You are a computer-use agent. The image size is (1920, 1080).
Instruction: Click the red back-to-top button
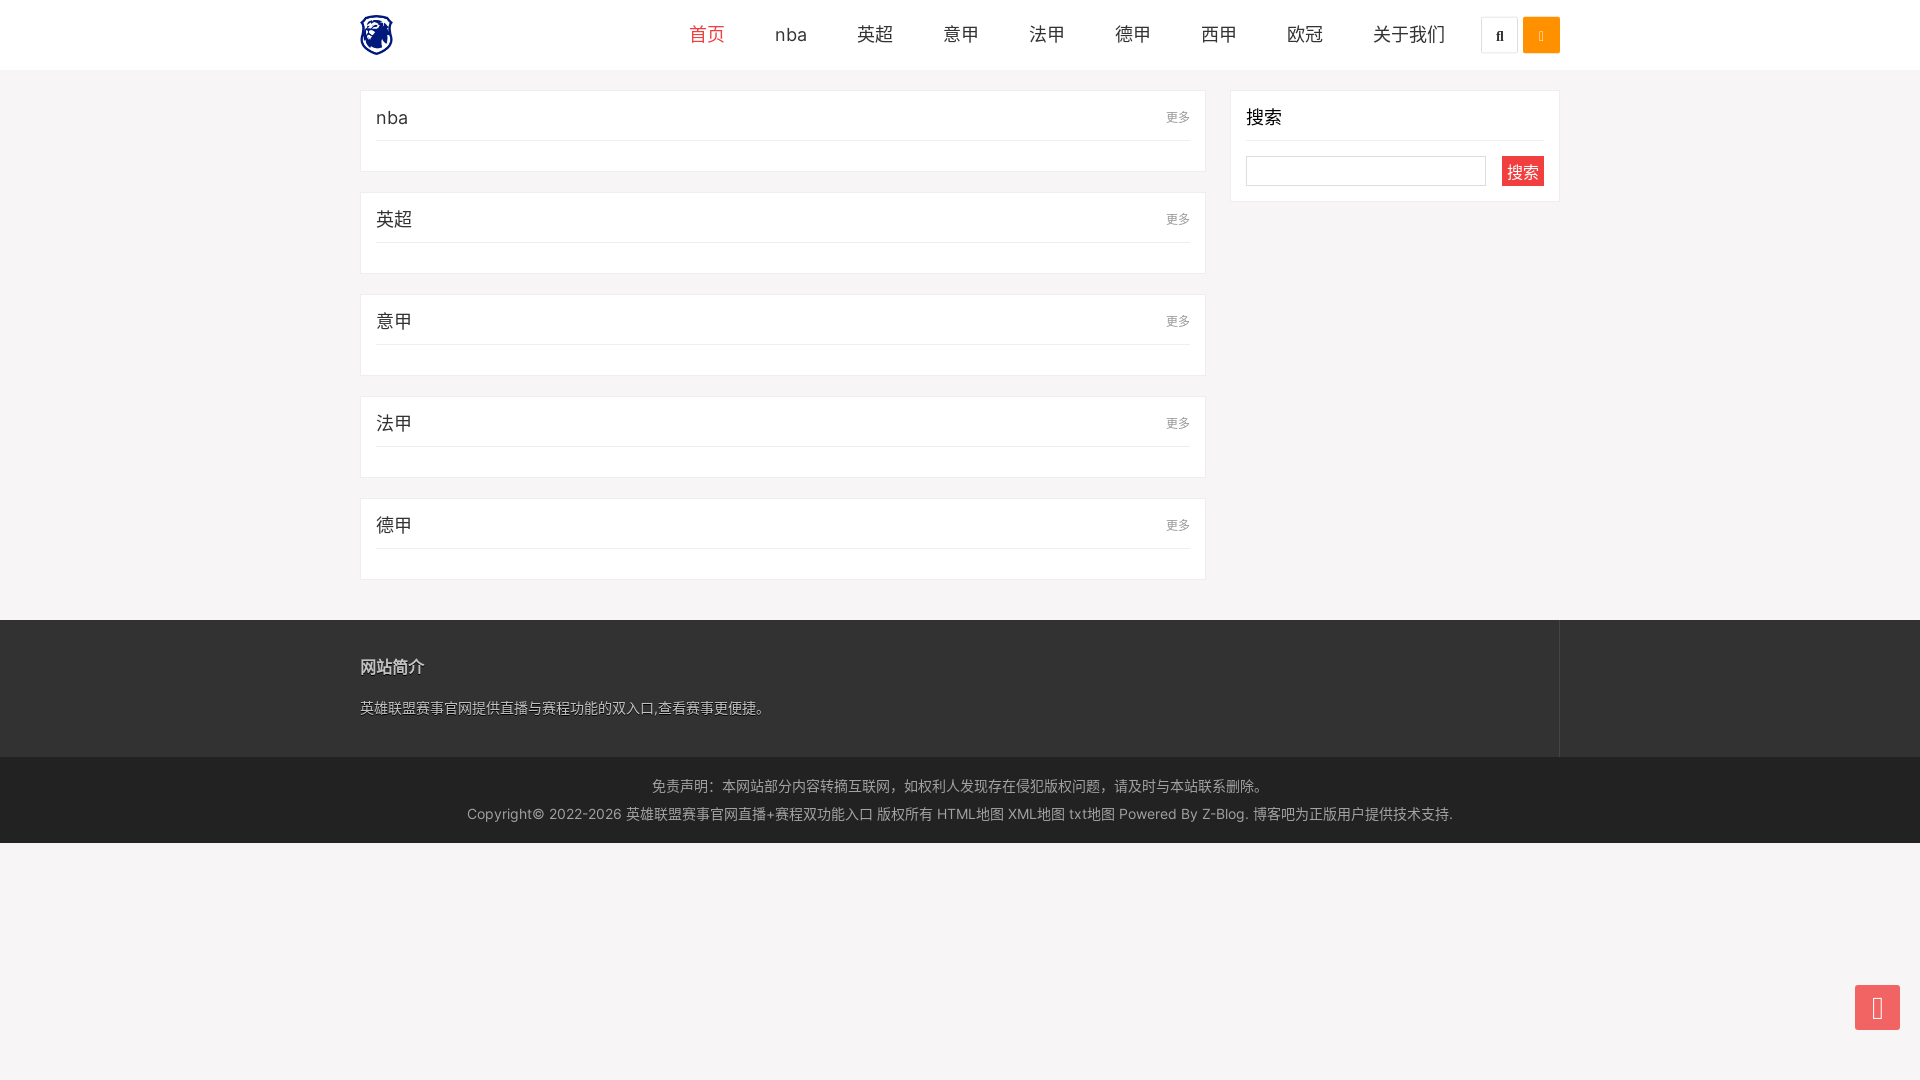tap(1877, 1007)
